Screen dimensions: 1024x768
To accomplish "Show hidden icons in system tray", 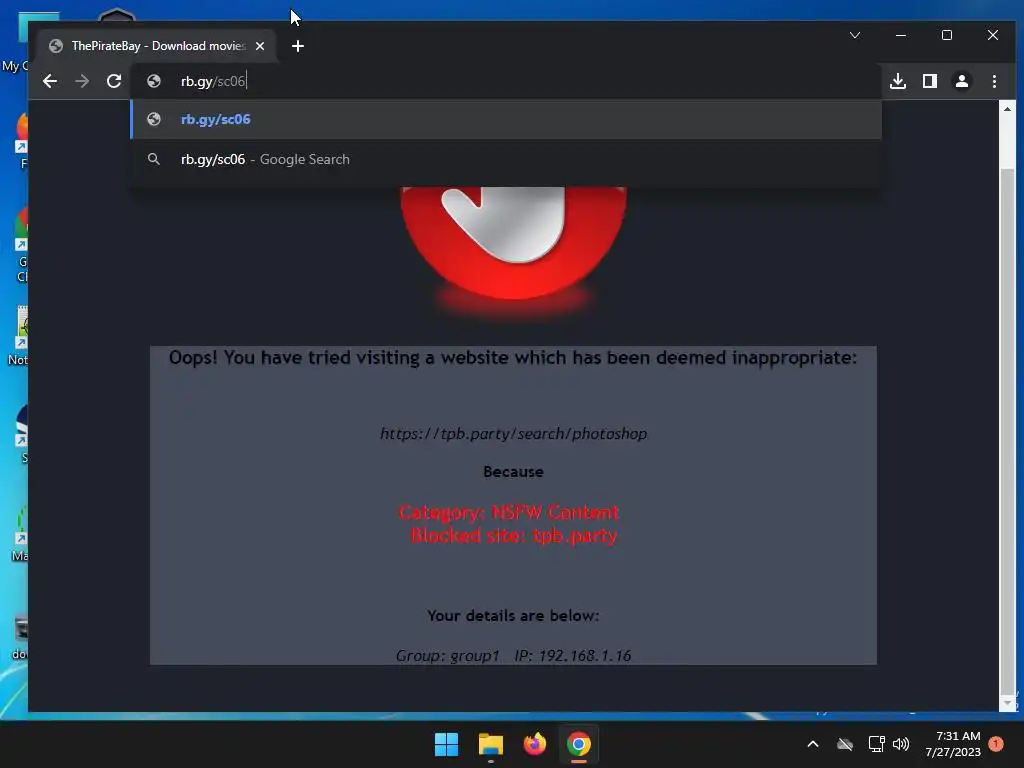I will [813, 744].
